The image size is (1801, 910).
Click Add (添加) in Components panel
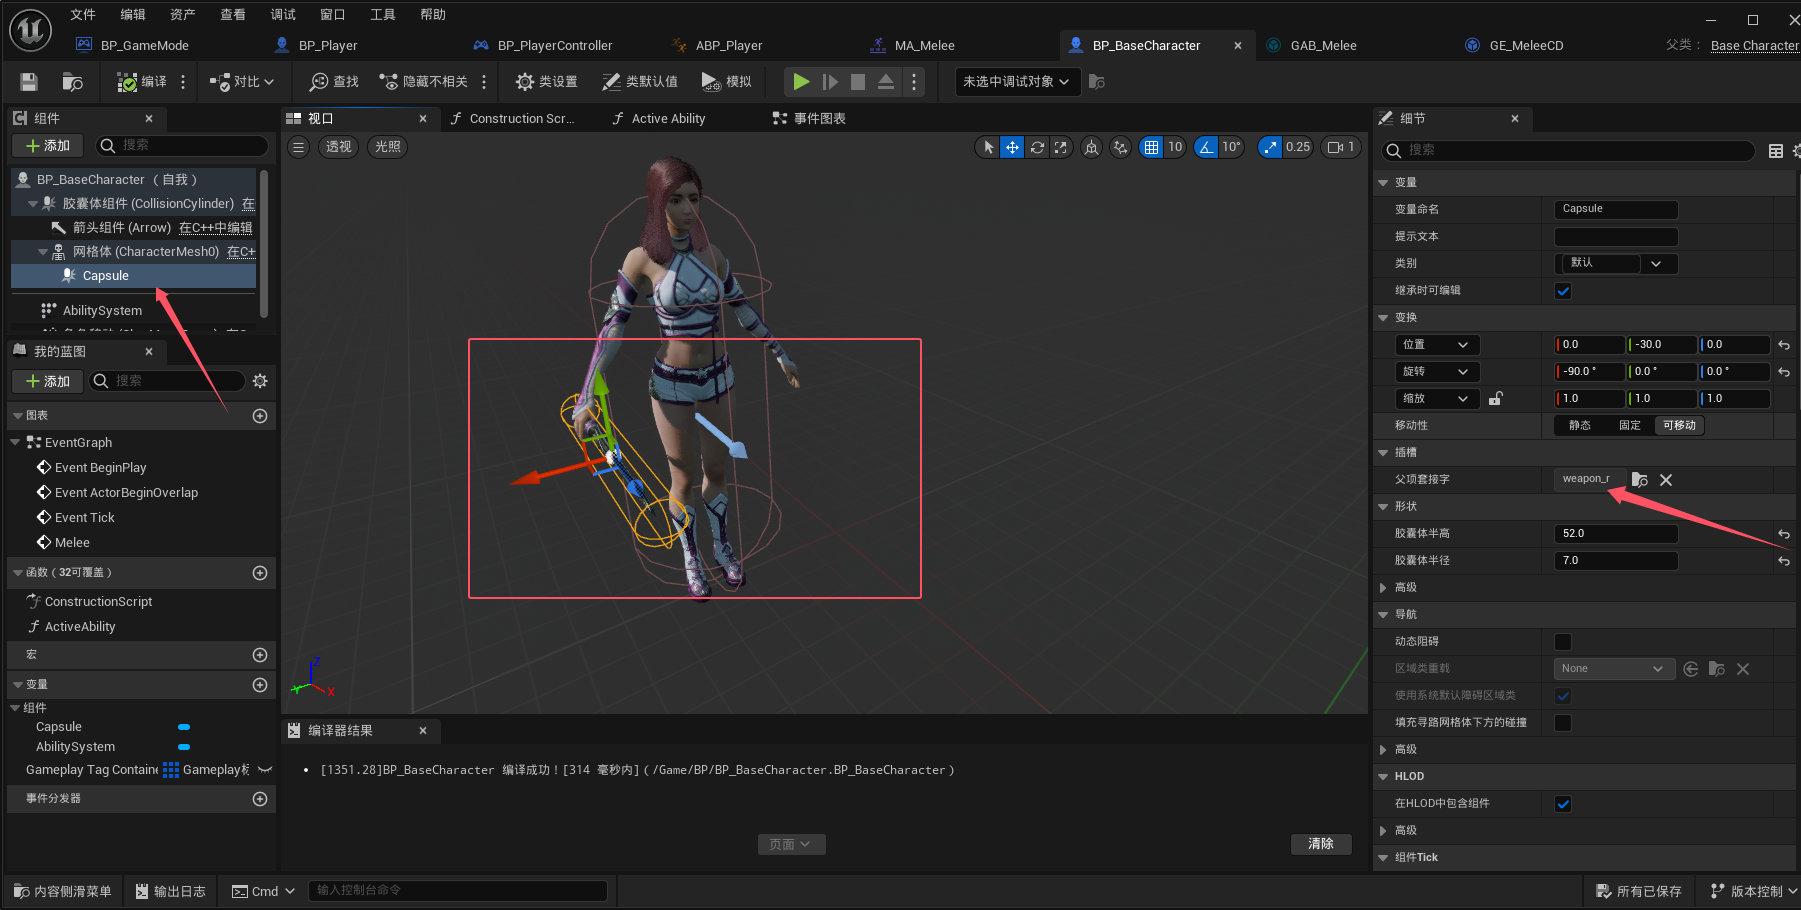(48, 146)
